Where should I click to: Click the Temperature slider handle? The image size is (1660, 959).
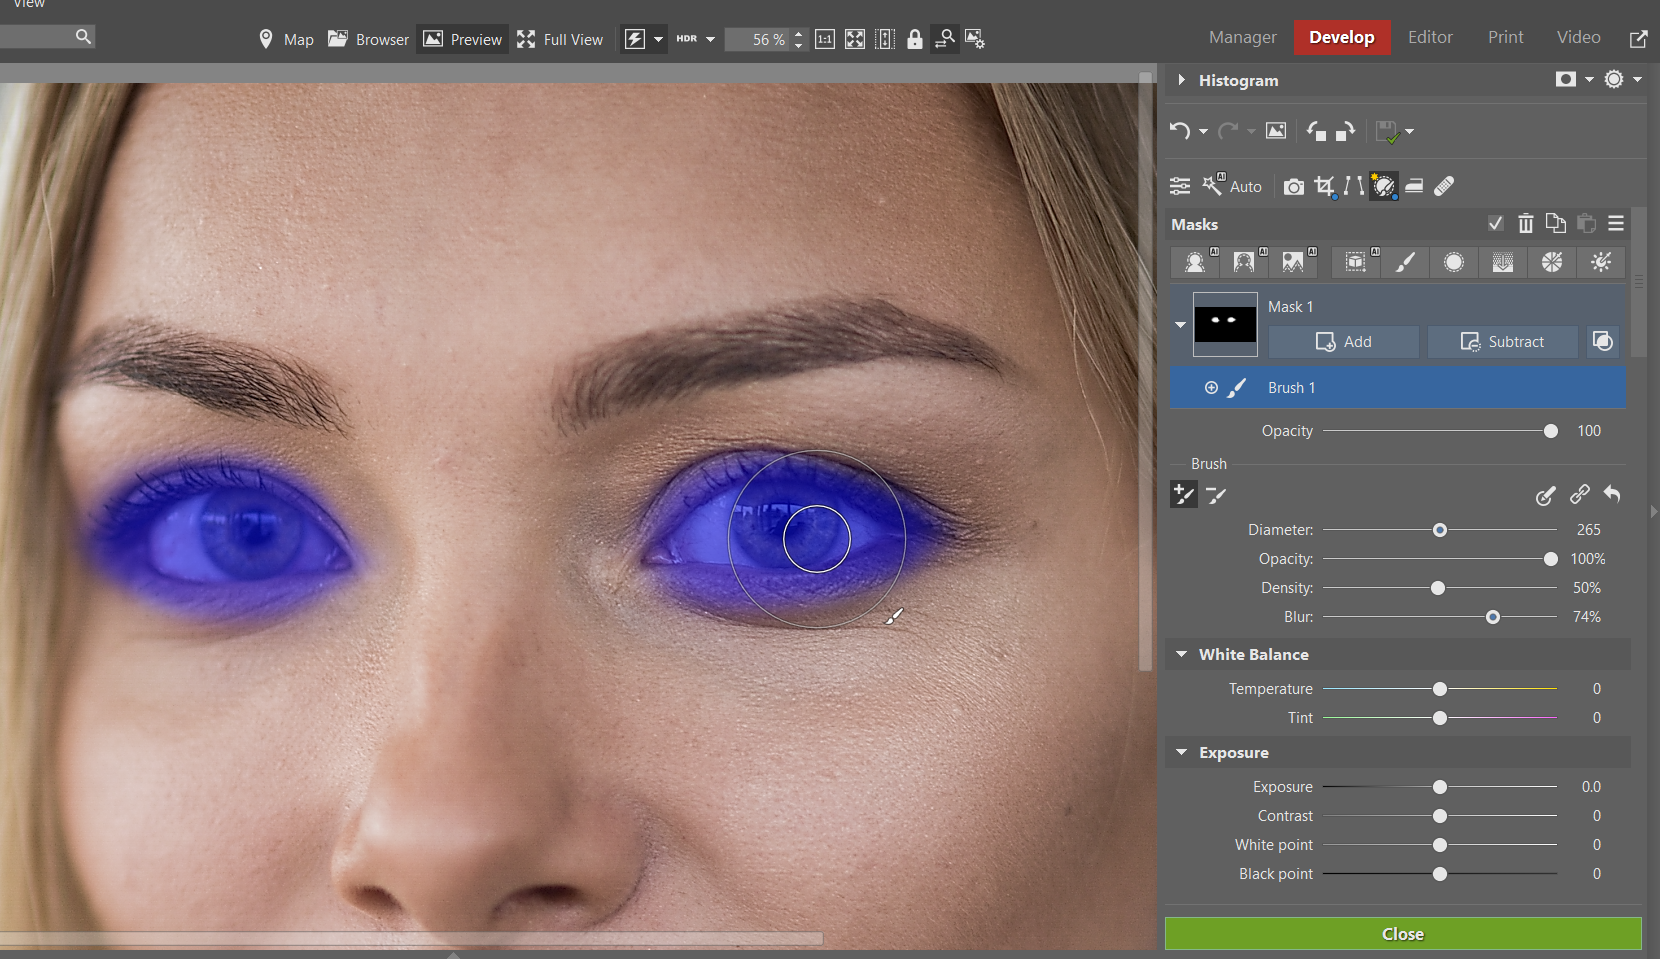(x=1439, y=689)
